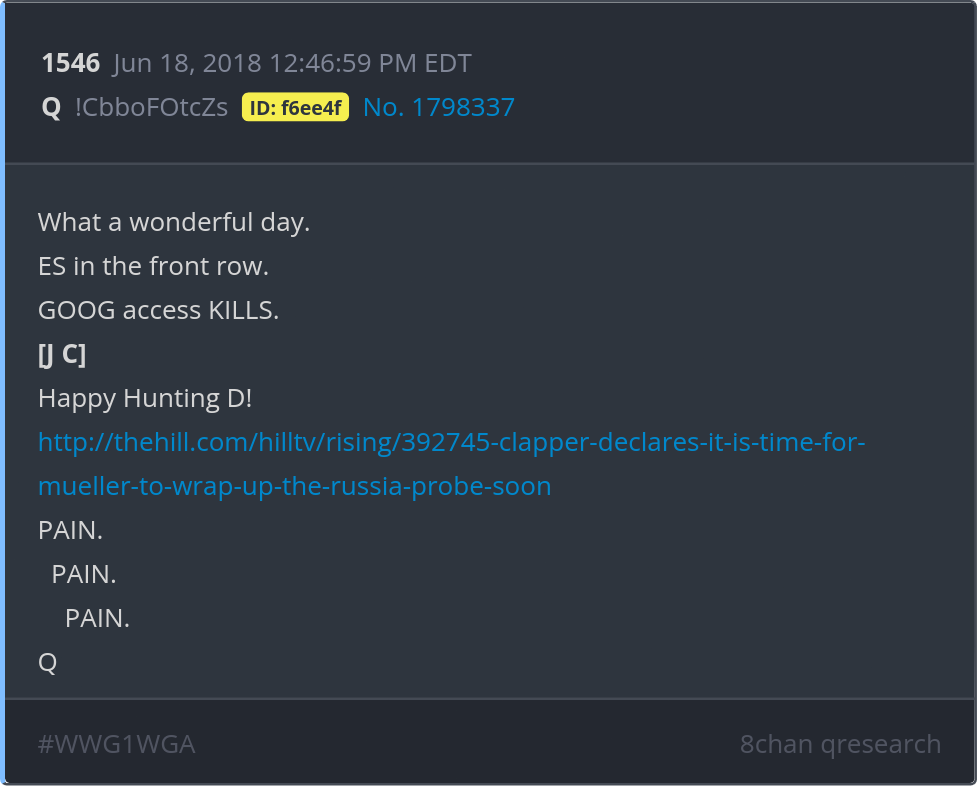Click the bold Q author name
The image size is (978, 786).
click(x=51, y=108)
